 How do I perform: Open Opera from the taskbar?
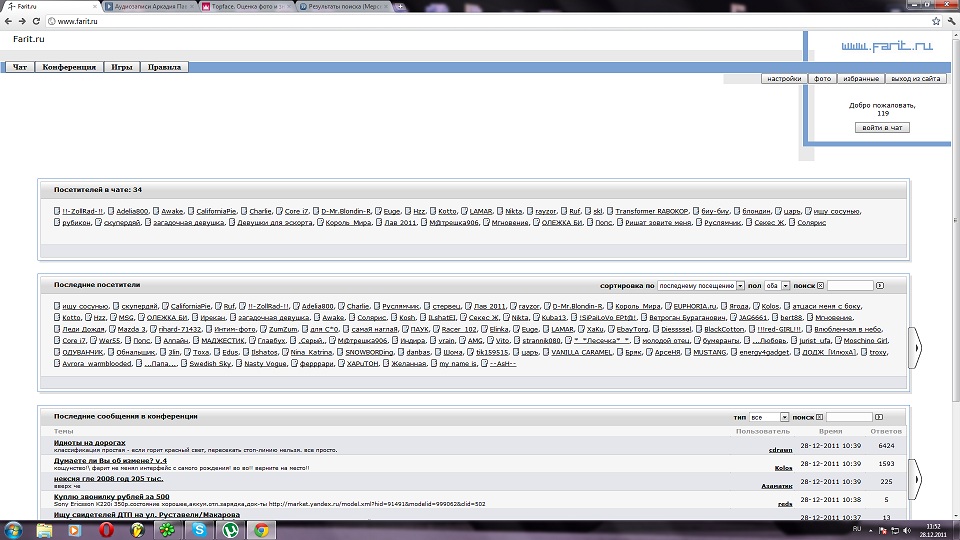[107, 530]
